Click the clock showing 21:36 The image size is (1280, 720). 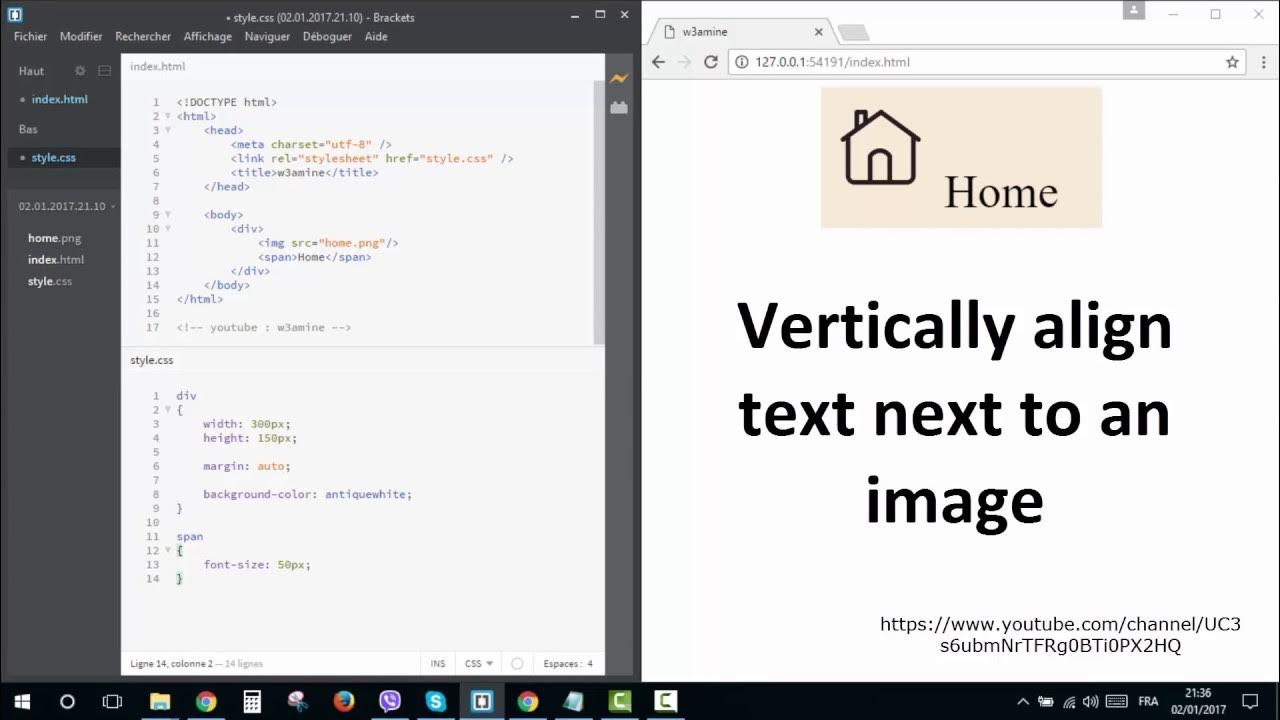point(1198,693)
